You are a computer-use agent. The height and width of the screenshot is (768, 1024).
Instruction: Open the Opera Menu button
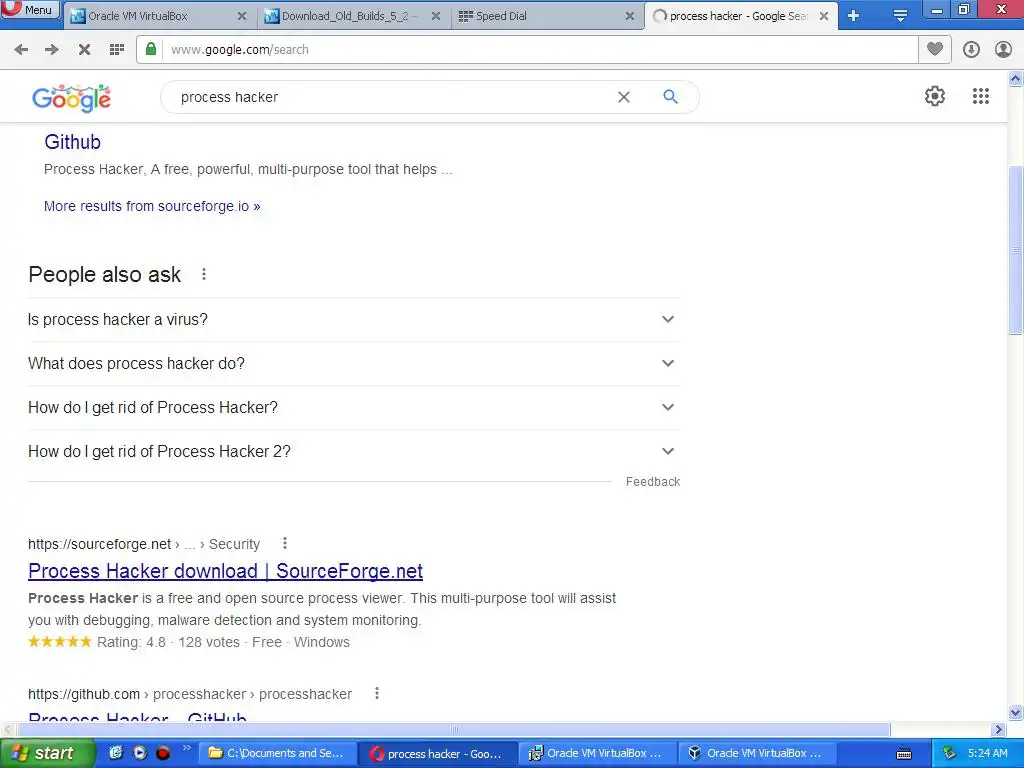[x=29, y=9]
